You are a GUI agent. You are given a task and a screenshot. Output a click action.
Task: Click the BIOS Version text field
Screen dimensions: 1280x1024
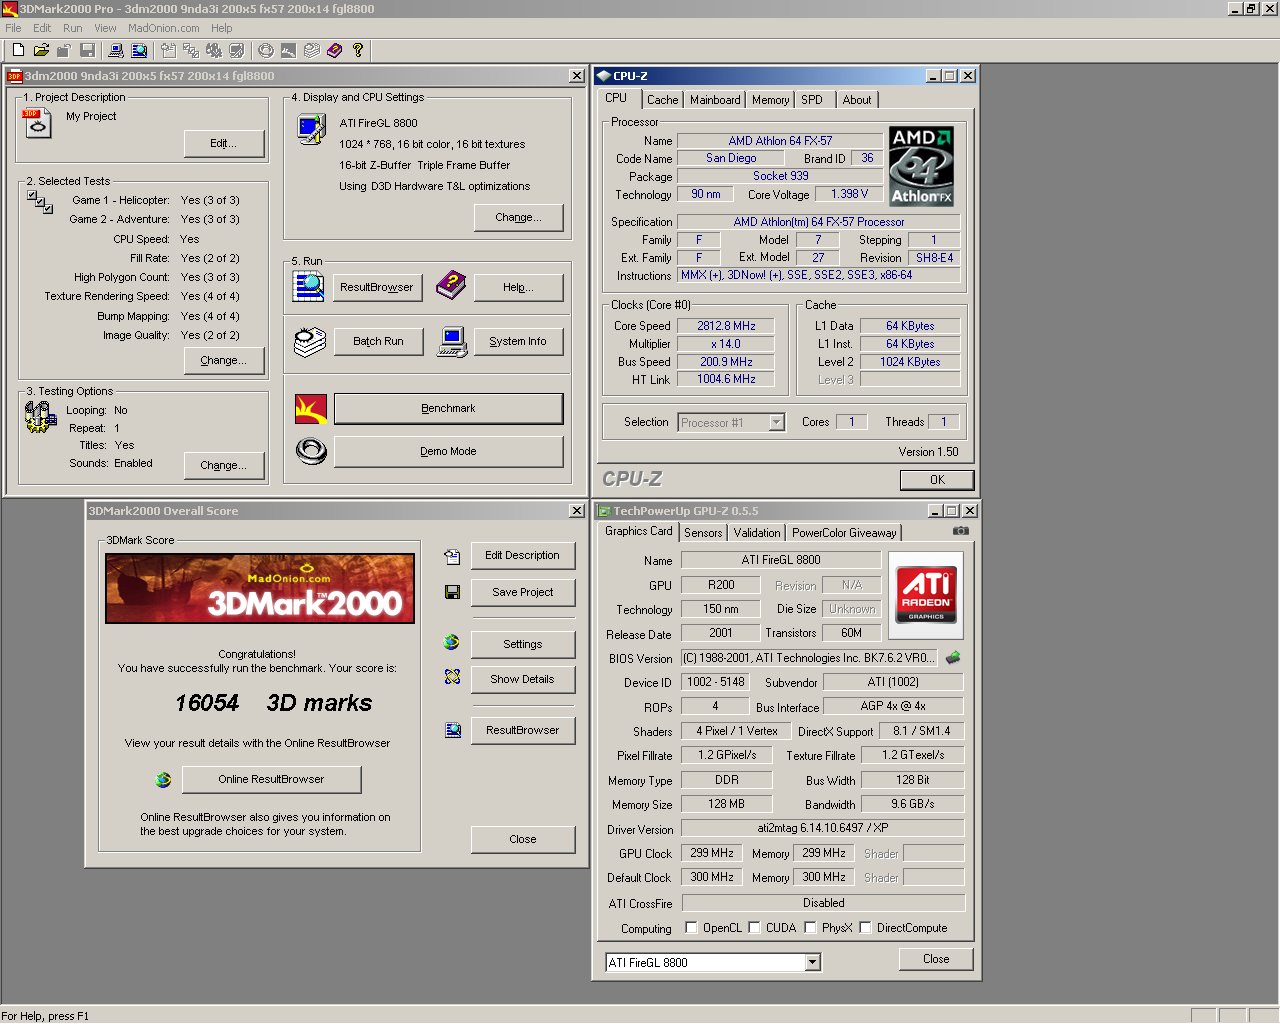pyautogui.click(x=809, y=658)
